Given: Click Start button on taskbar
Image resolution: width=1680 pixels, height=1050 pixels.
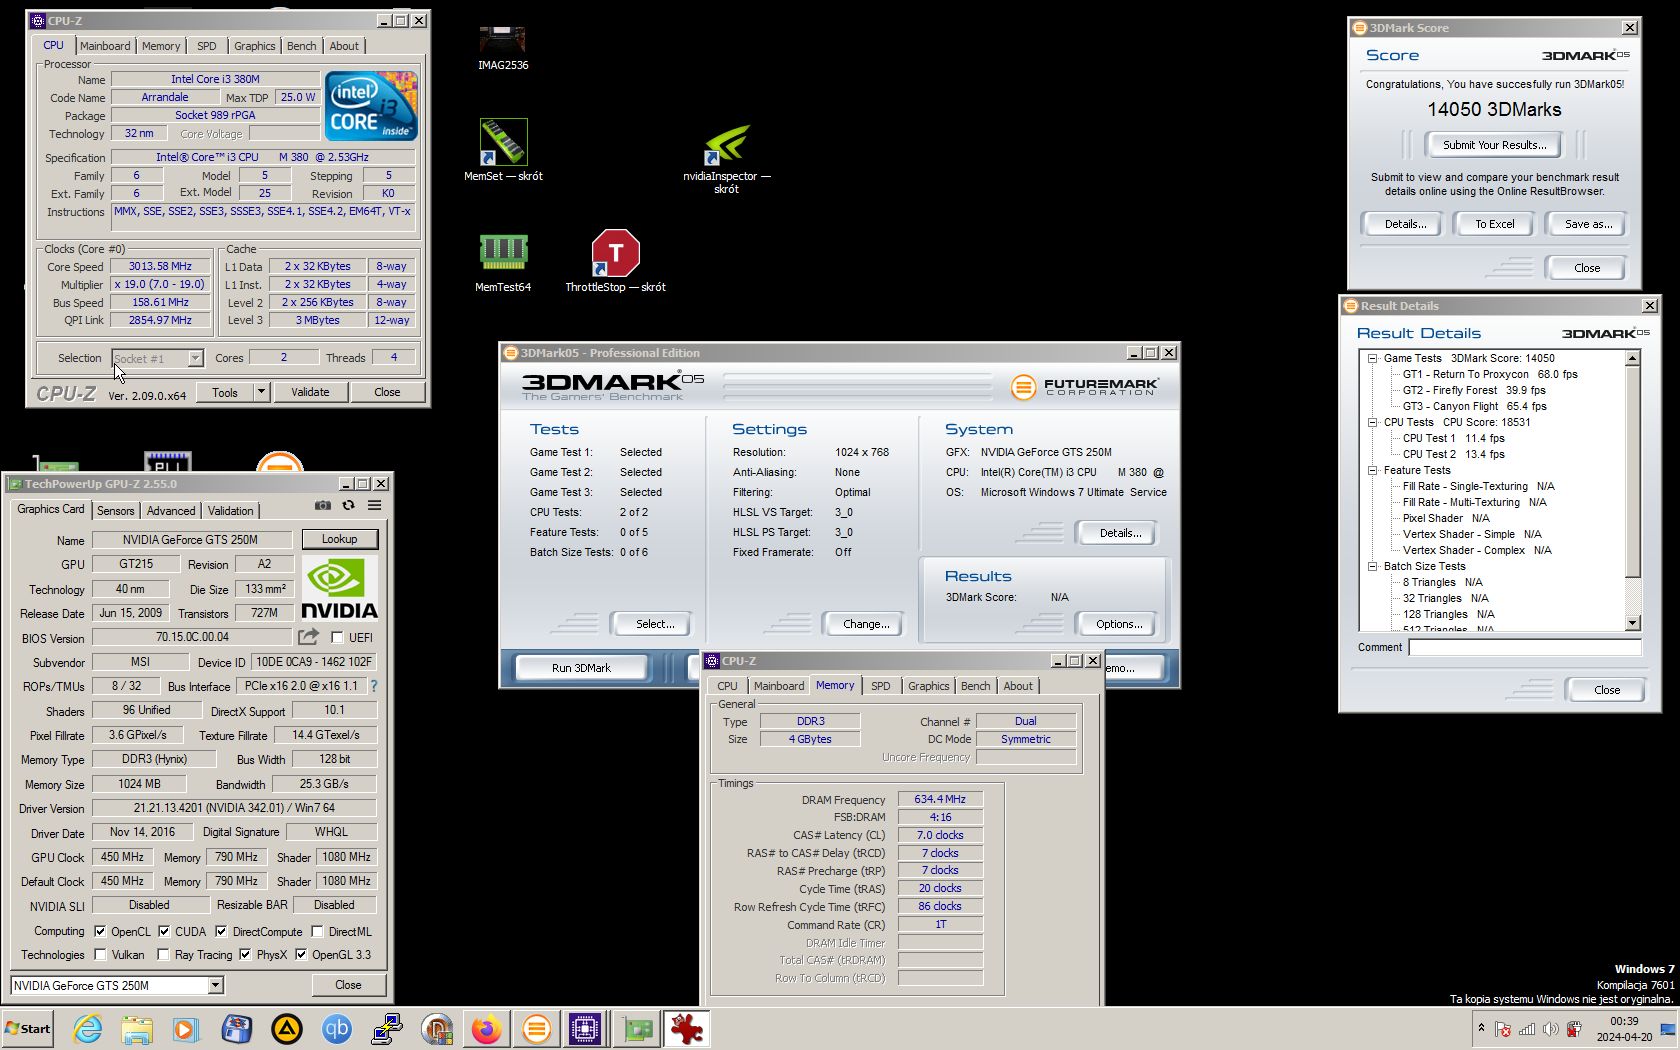Looking at the screenshot, I should tap(28, 1029).
